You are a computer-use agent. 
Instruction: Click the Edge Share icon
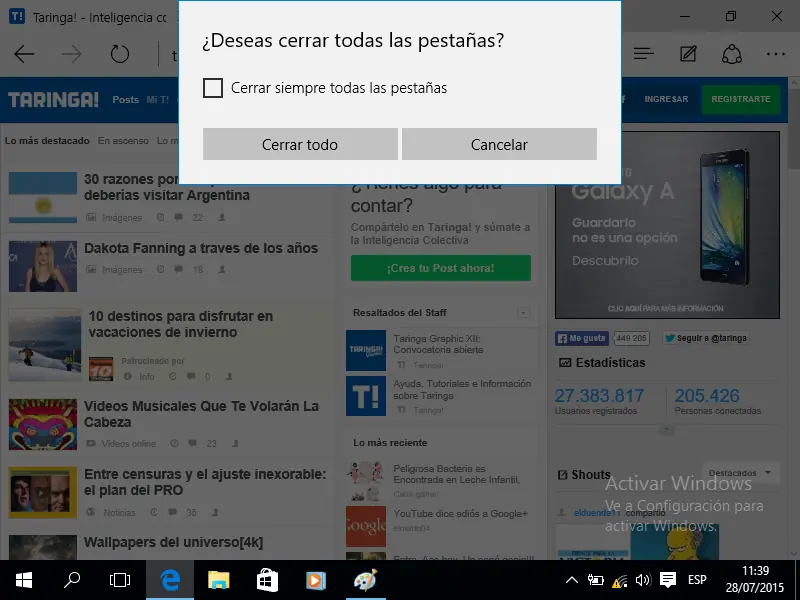(x=732, y=54)
